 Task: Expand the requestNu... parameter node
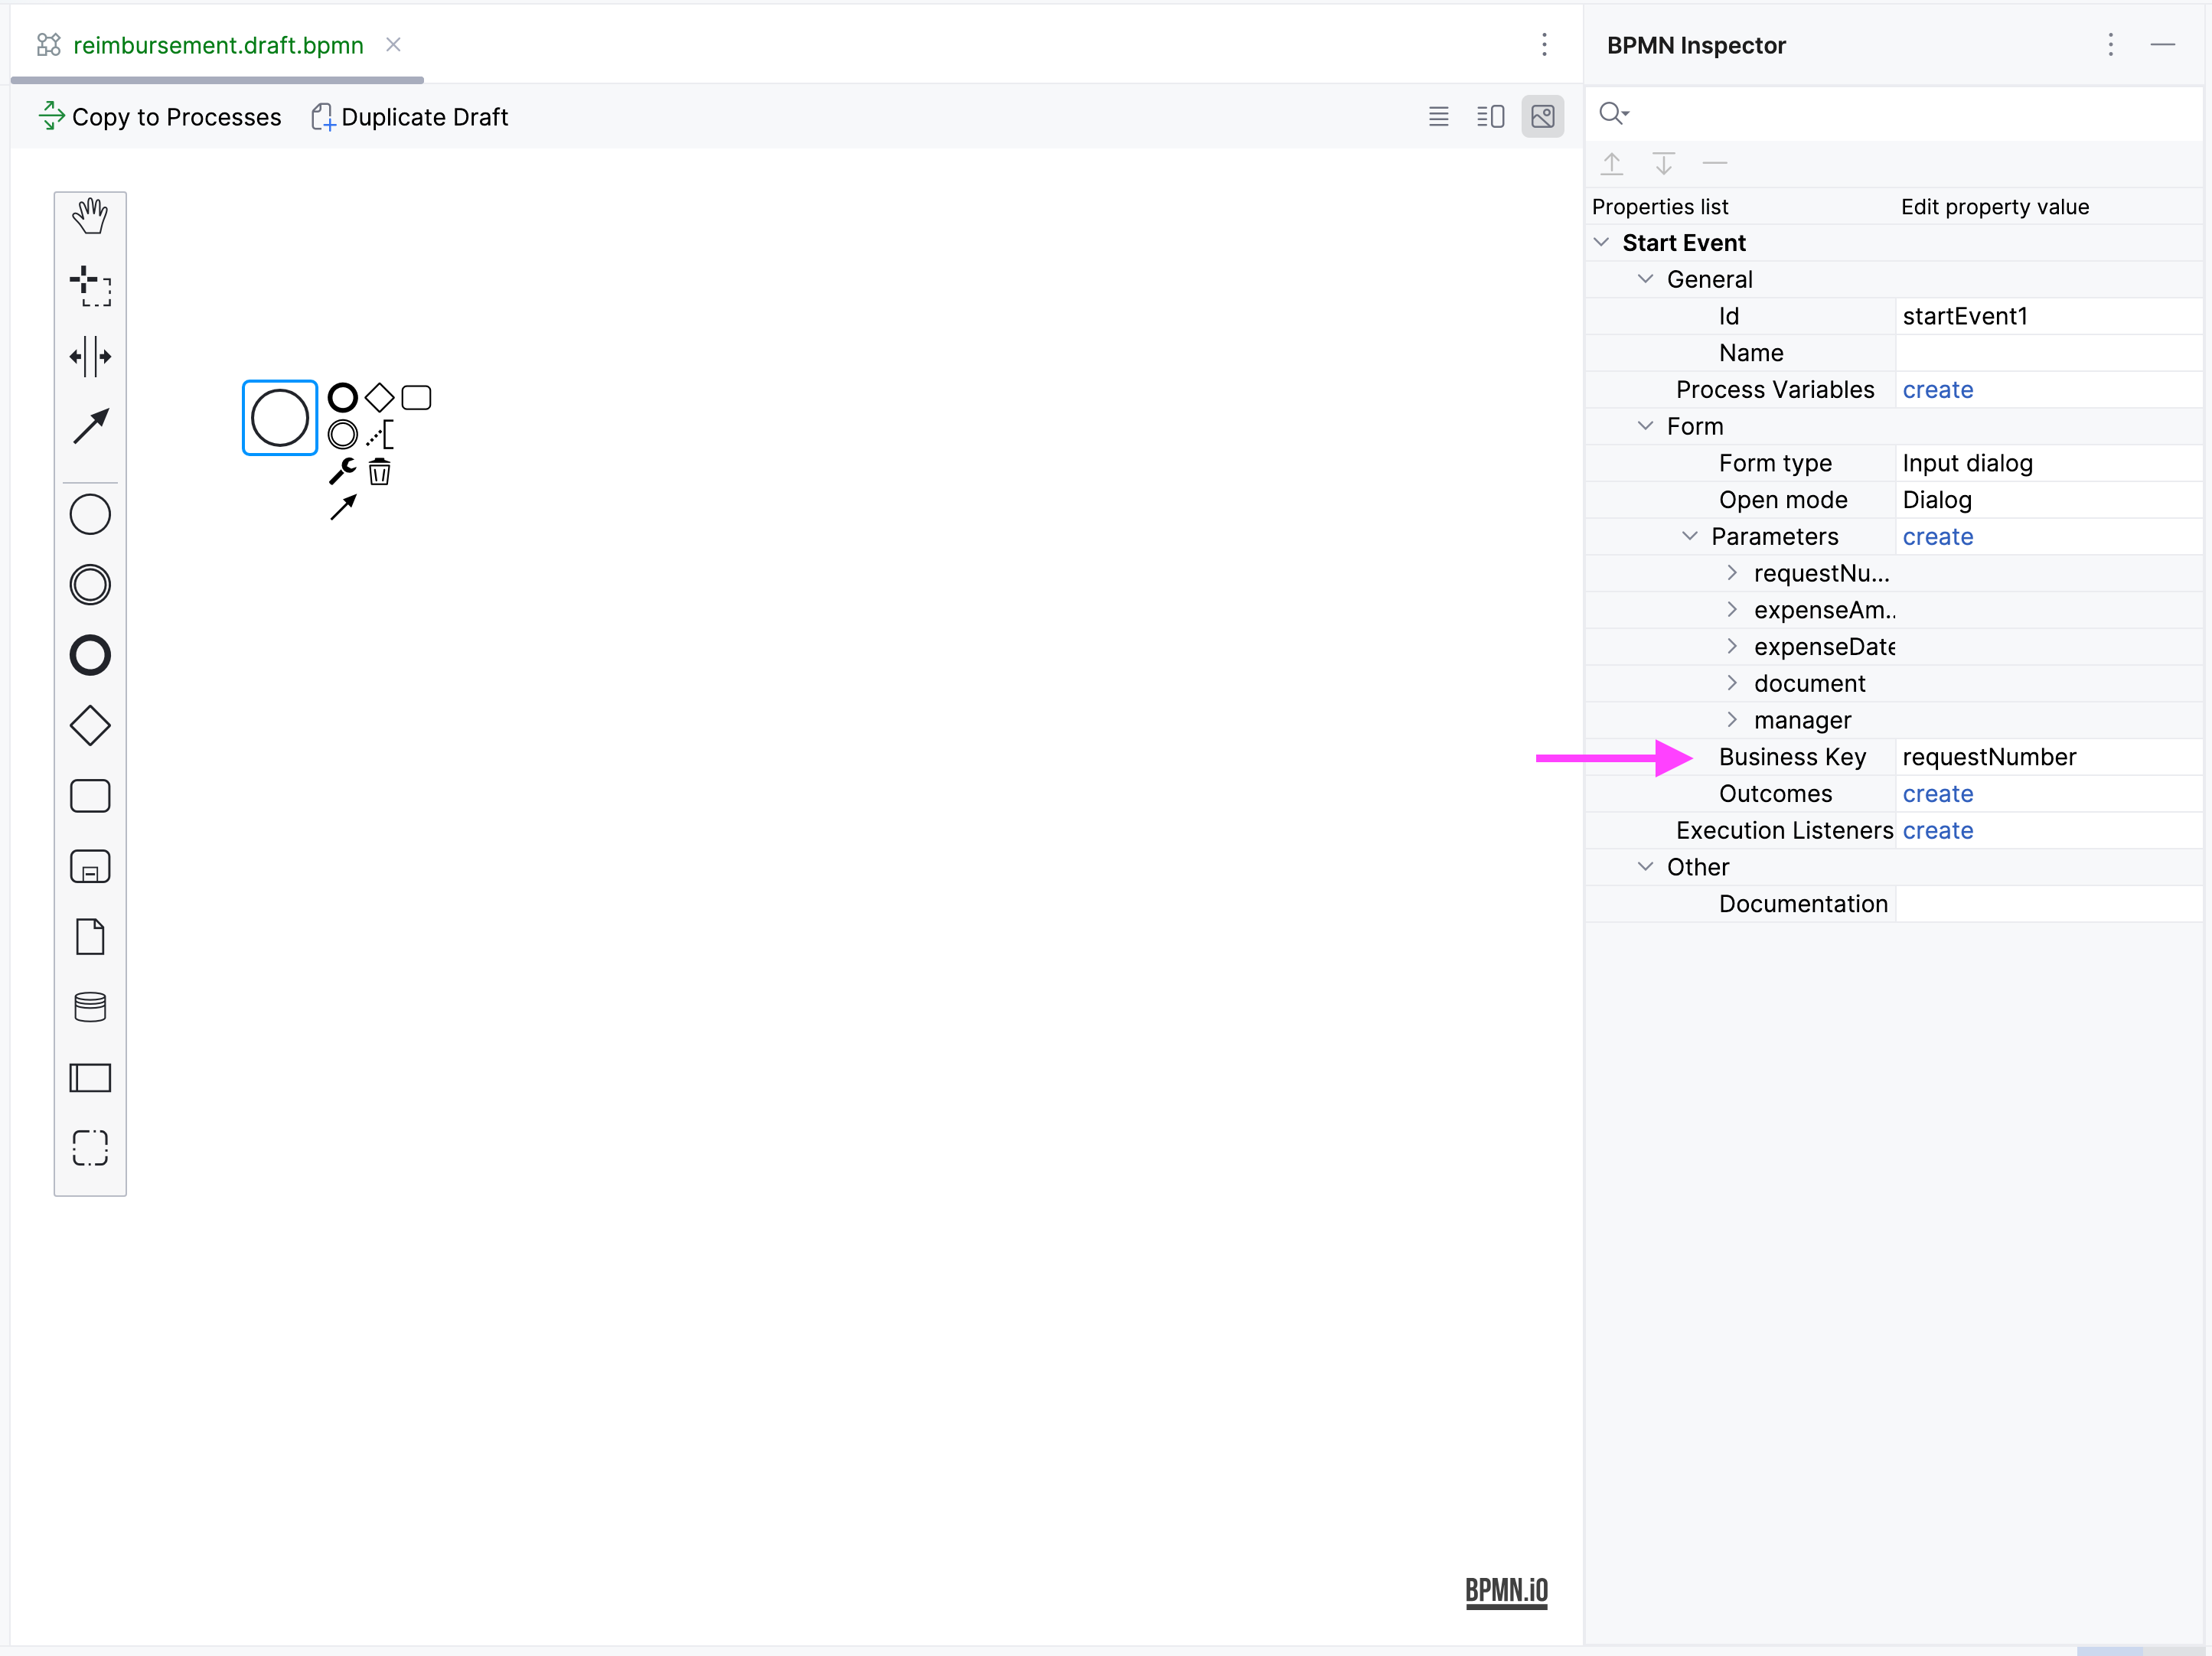(x=1732, y=573)
